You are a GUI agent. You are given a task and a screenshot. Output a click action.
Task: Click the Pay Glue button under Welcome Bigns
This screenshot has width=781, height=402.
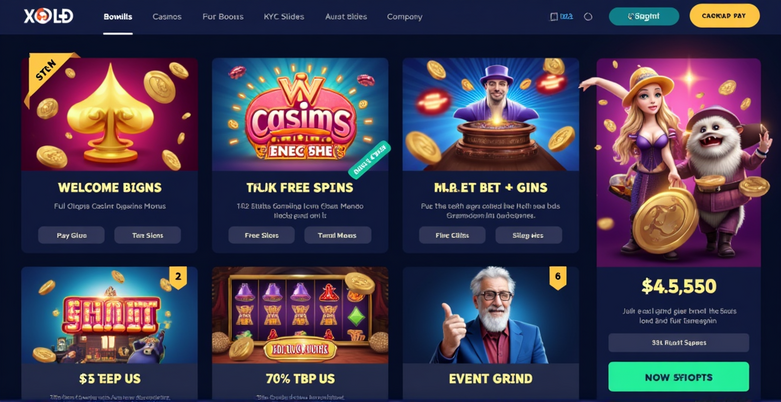click(x=71, y=235)
